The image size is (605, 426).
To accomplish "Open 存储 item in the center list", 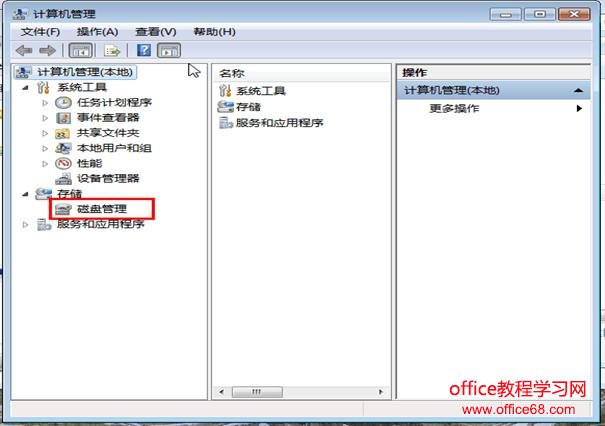I will click(x=248, y=107).
